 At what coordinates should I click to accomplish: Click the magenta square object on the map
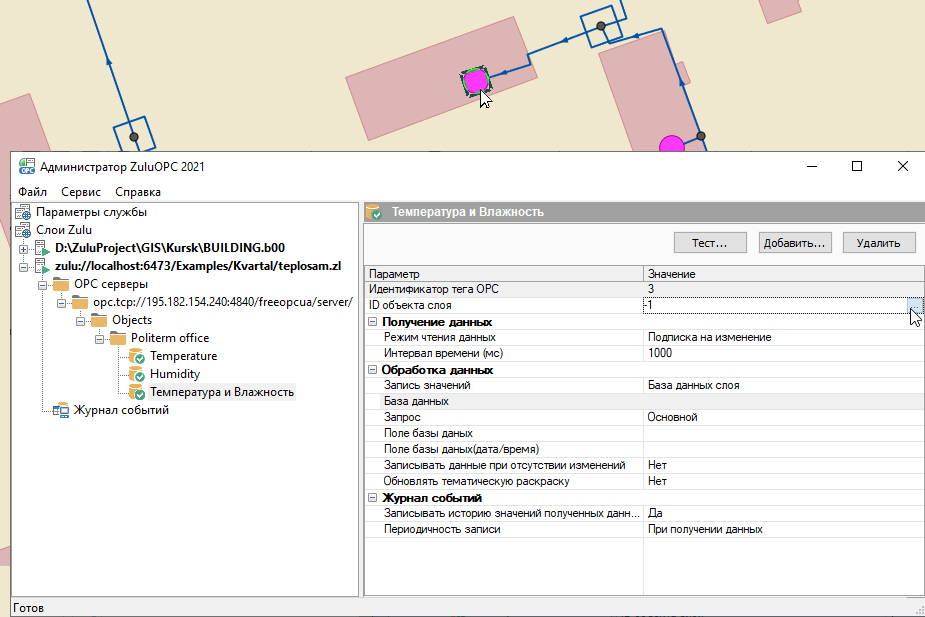coord(475,80)
